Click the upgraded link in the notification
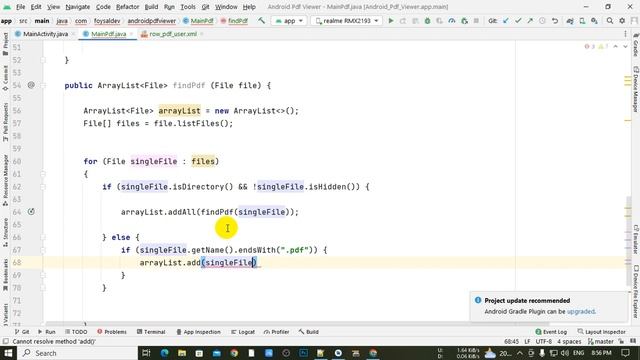Screen dimensions: 640x360 click(581, 311)
